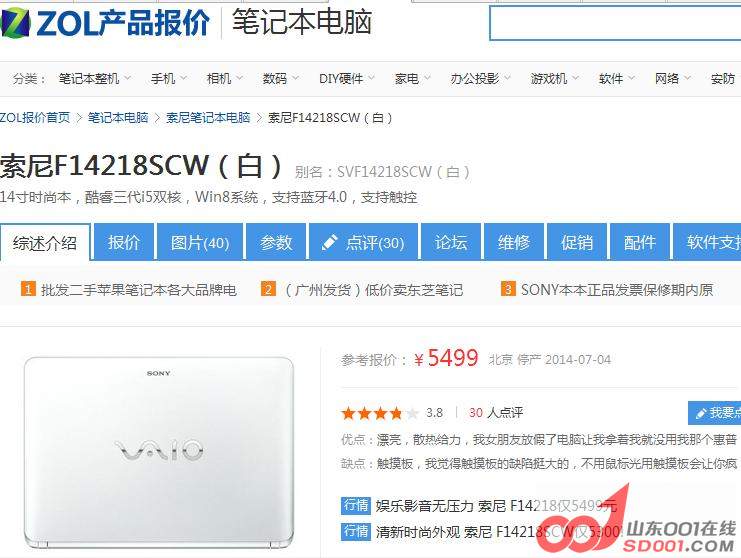
Task: Open the ZOL报价首页 breadcrumb link
Action: coord(35,118)
